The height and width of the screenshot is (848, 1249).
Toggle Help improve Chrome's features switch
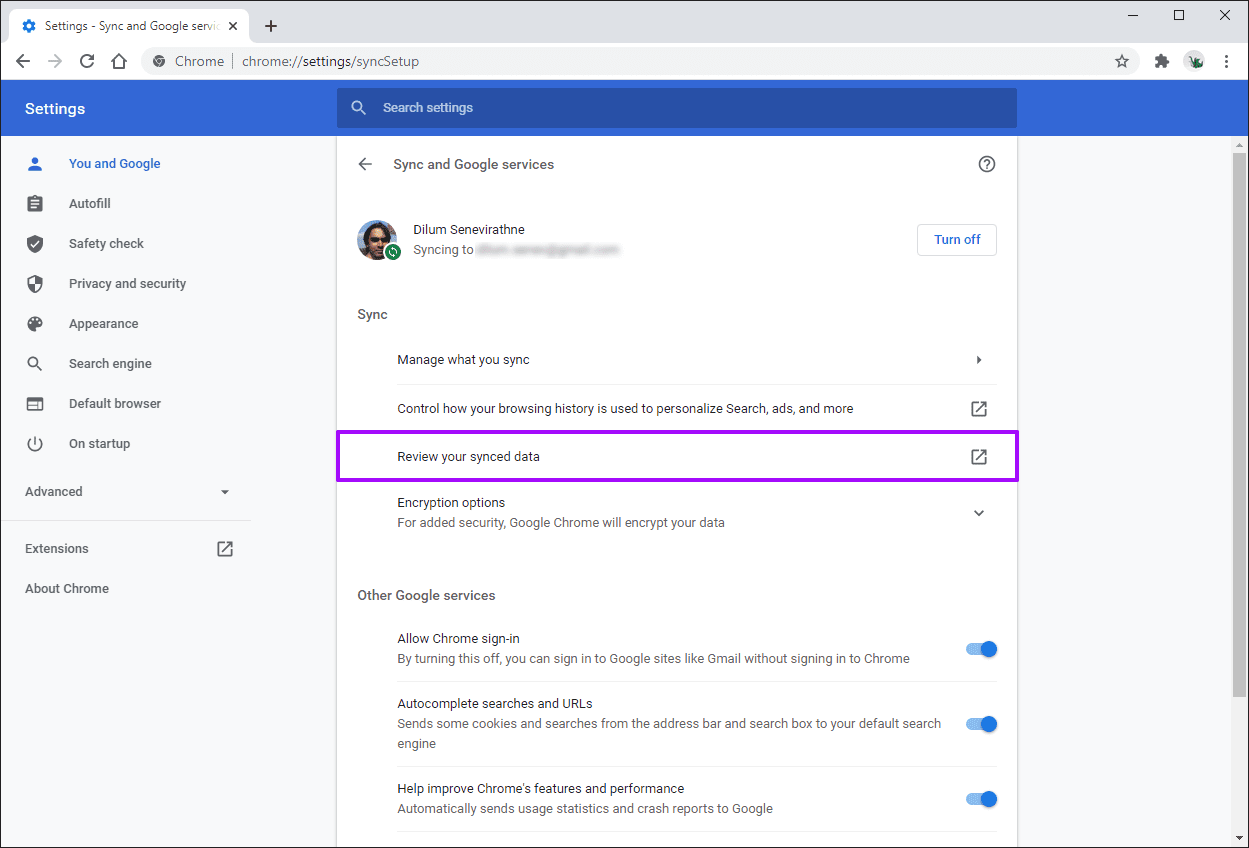coord(981,799)
